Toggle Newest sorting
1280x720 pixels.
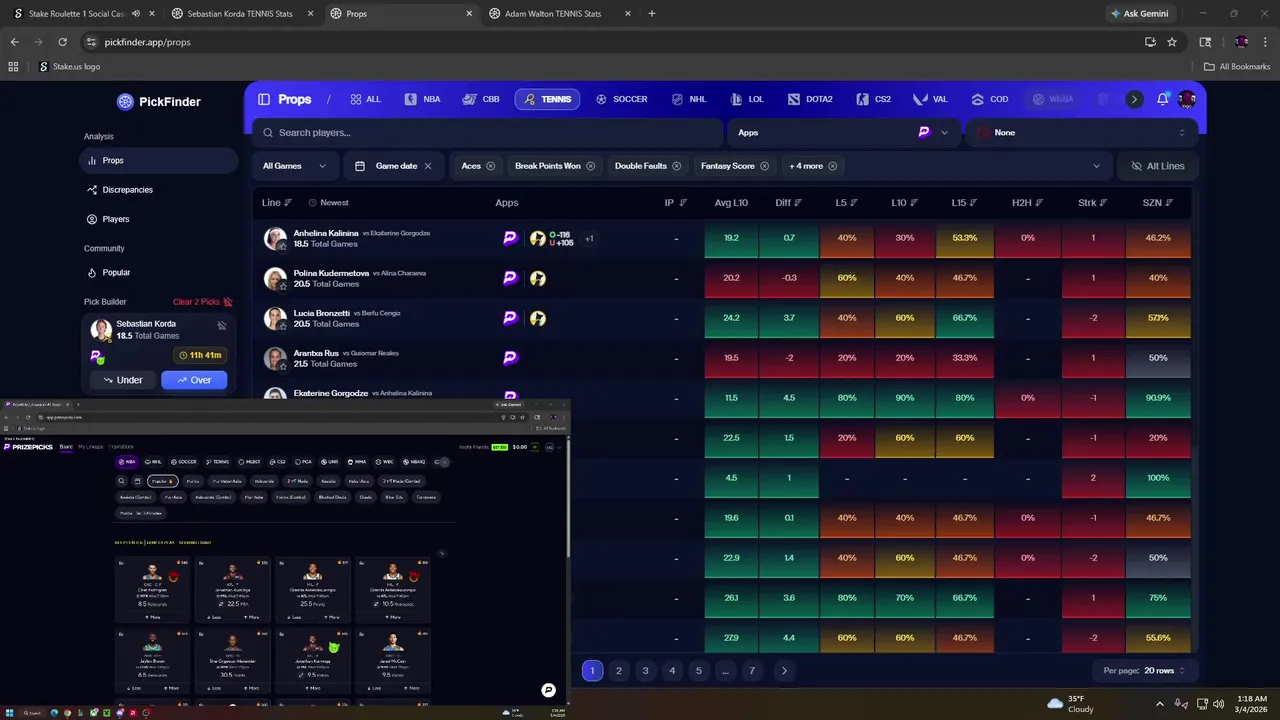328,203
